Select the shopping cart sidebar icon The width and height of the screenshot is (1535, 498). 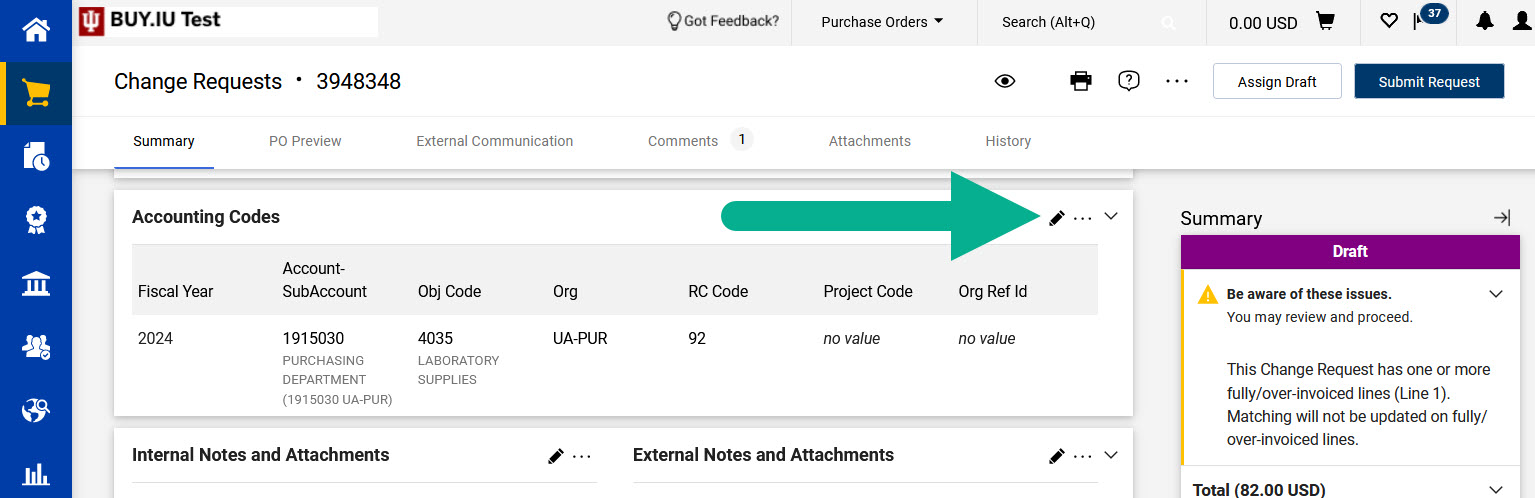(36, 93)
